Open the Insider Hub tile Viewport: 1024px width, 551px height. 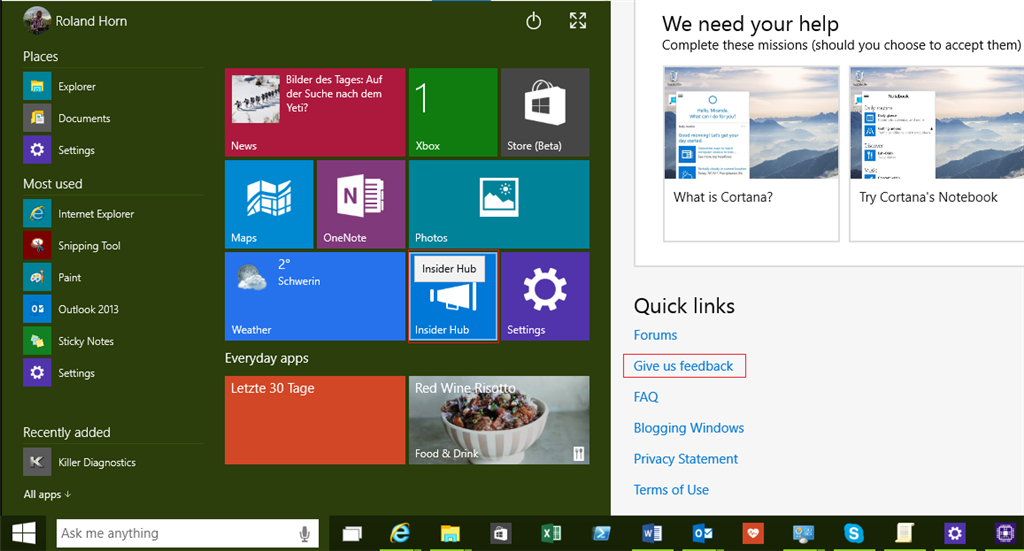[x=453, y=296]
